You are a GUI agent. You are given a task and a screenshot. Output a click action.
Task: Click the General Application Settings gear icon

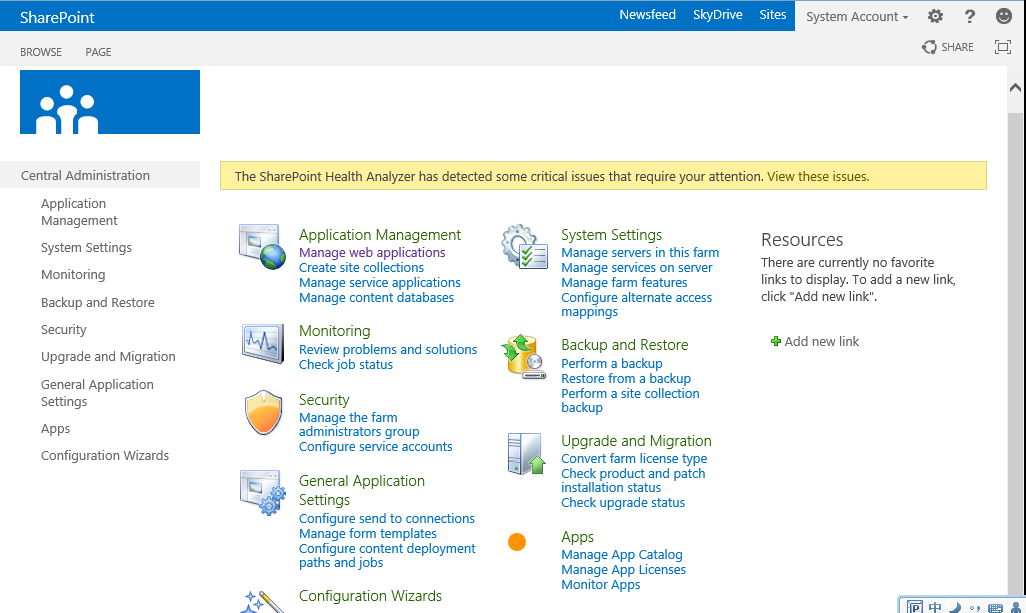[x=262, y=492]
